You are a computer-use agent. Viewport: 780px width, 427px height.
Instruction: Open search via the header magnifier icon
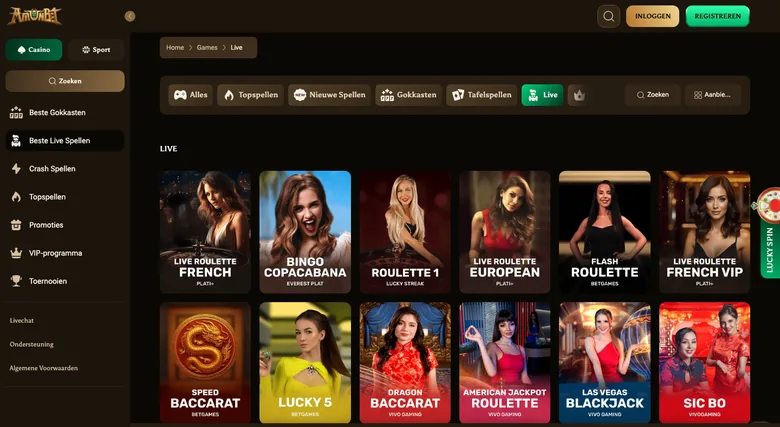pyautogui.click(x=608, y=16)
